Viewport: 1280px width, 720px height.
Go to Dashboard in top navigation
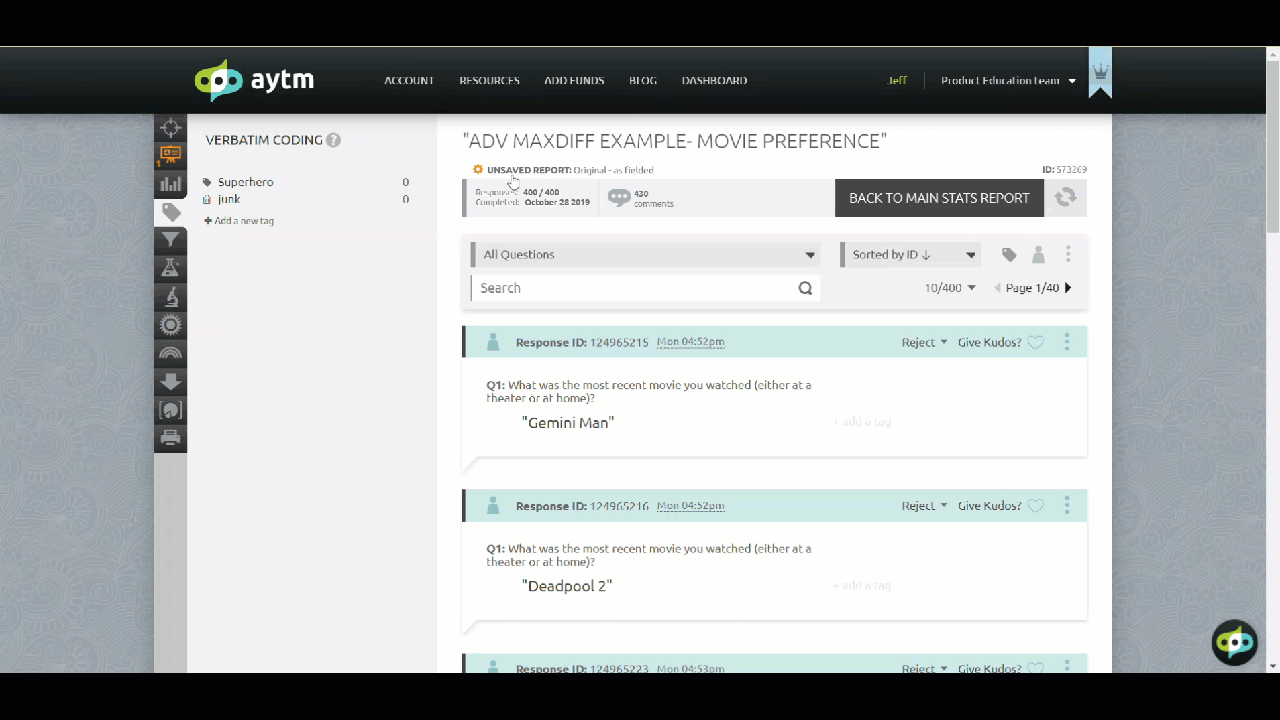[714, 81]
